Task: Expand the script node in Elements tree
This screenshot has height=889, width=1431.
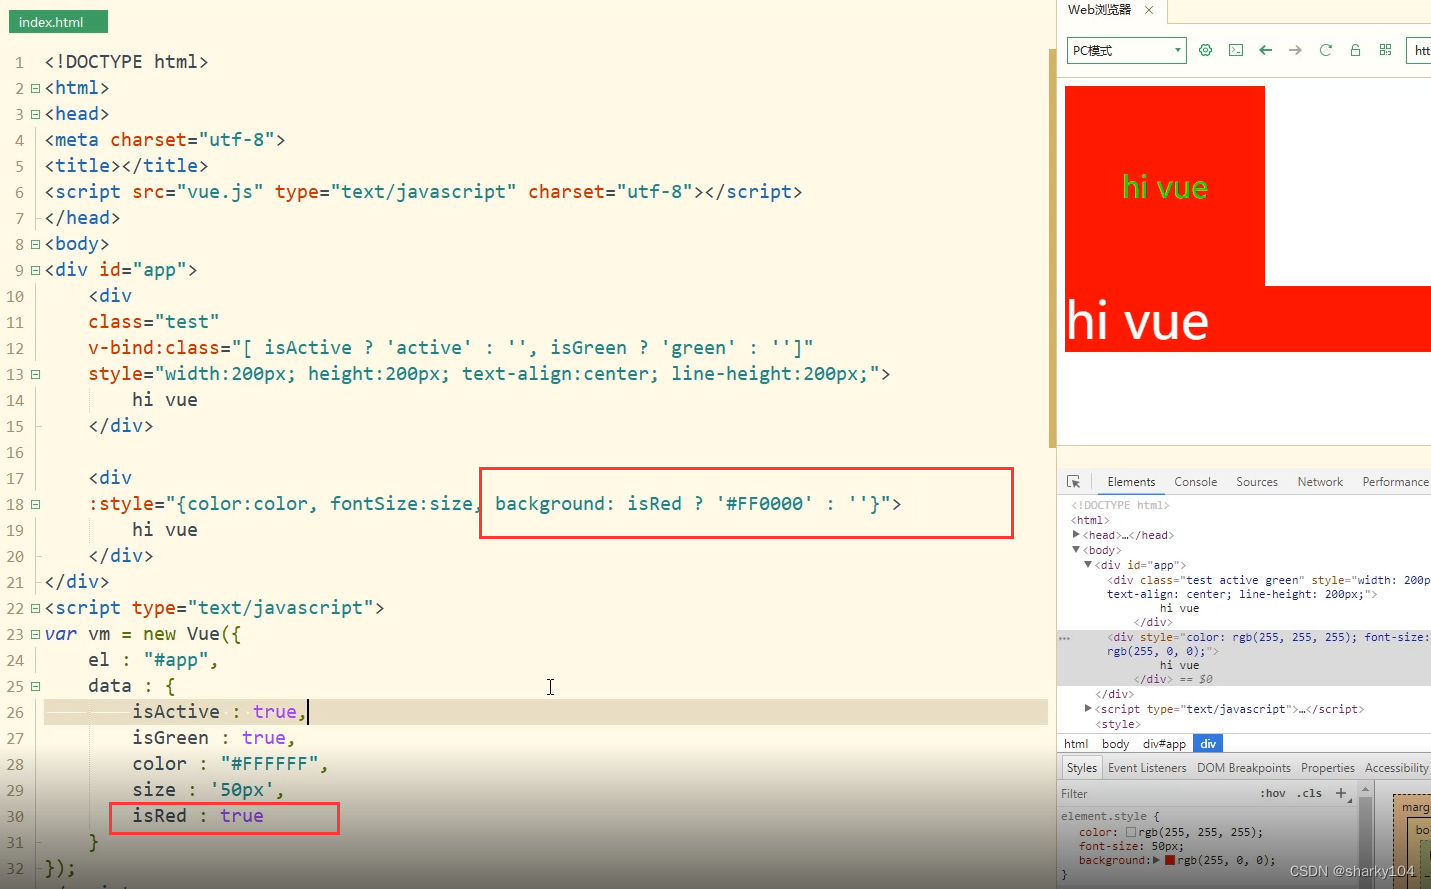Action: [1088, 709]
